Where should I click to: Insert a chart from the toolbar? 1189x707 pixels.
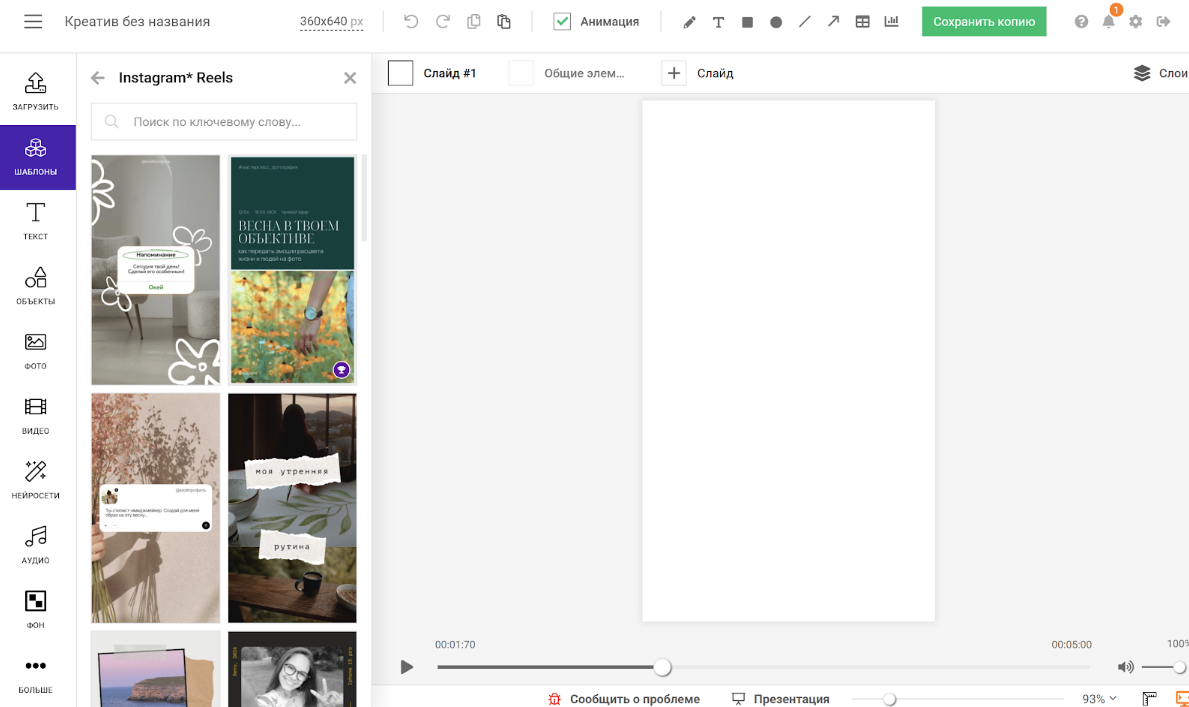(x=891, y=22)
